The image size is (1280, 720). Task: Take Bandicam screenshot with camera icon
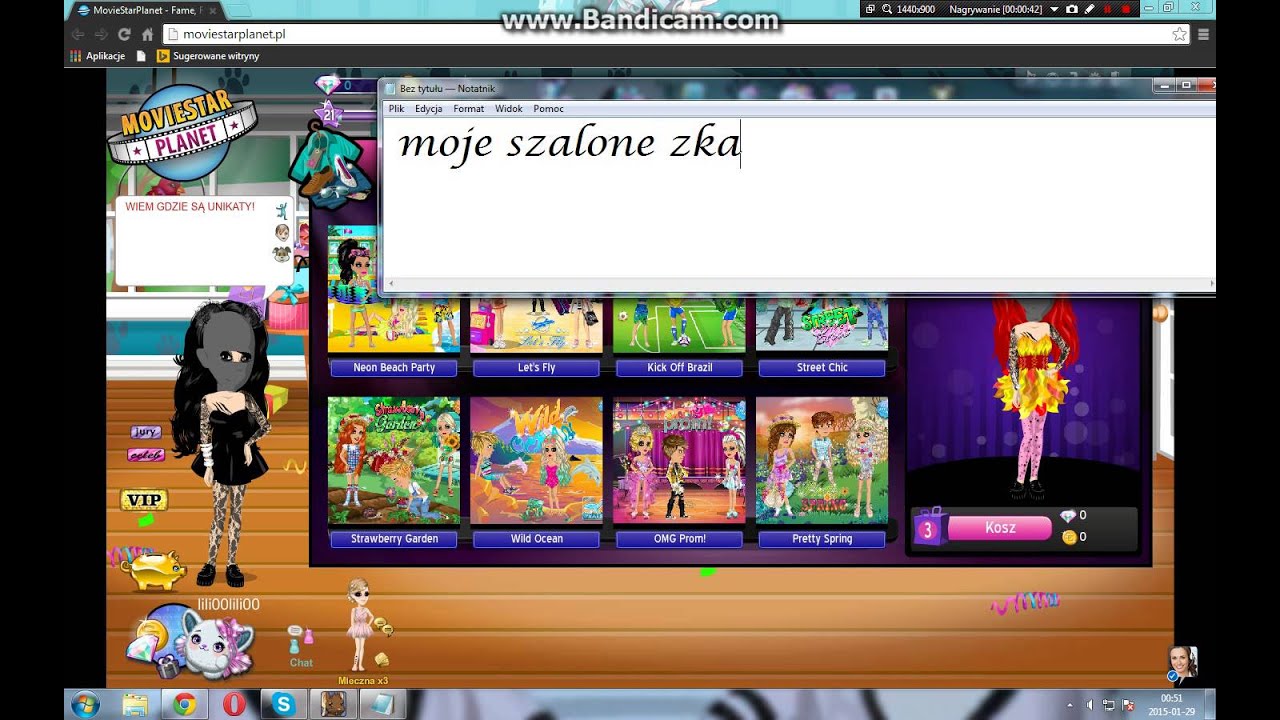pos(1072,9)
